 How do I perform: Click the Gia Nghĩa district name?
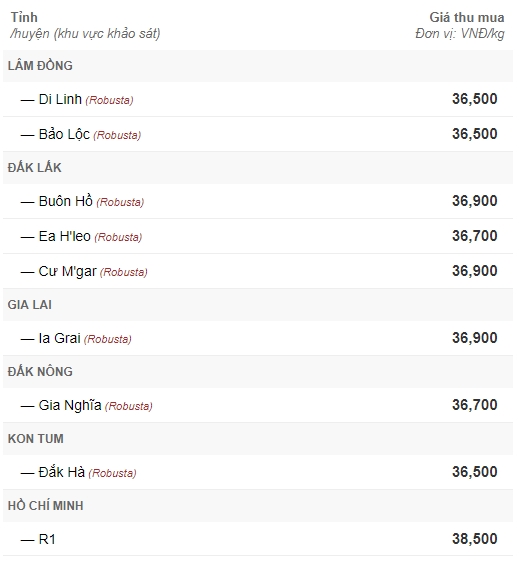tap(70, 405)
